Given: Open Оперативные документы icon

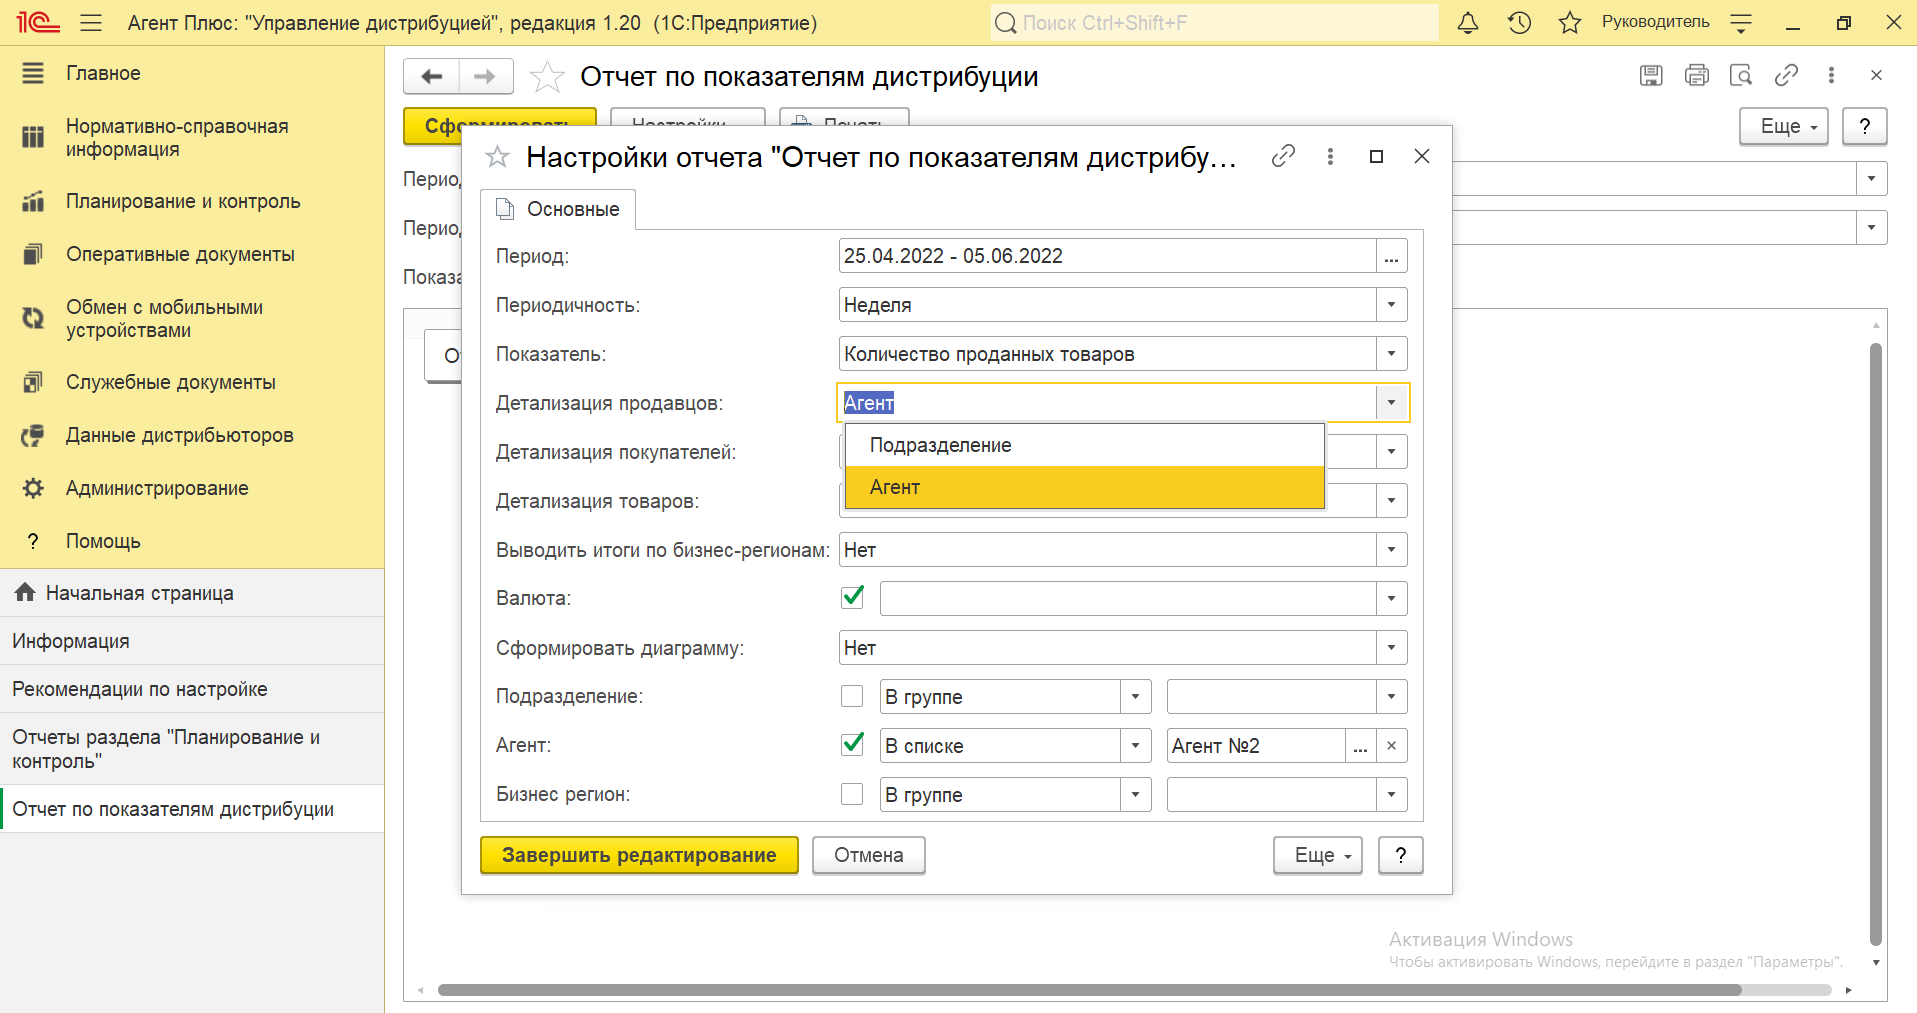Looking at the screenshot, I should (33, 254).
